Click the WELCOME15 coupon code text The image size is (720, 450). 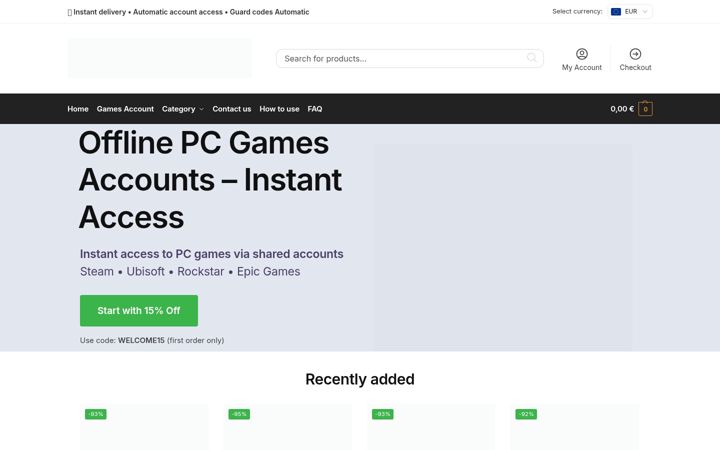pos(141,340)
